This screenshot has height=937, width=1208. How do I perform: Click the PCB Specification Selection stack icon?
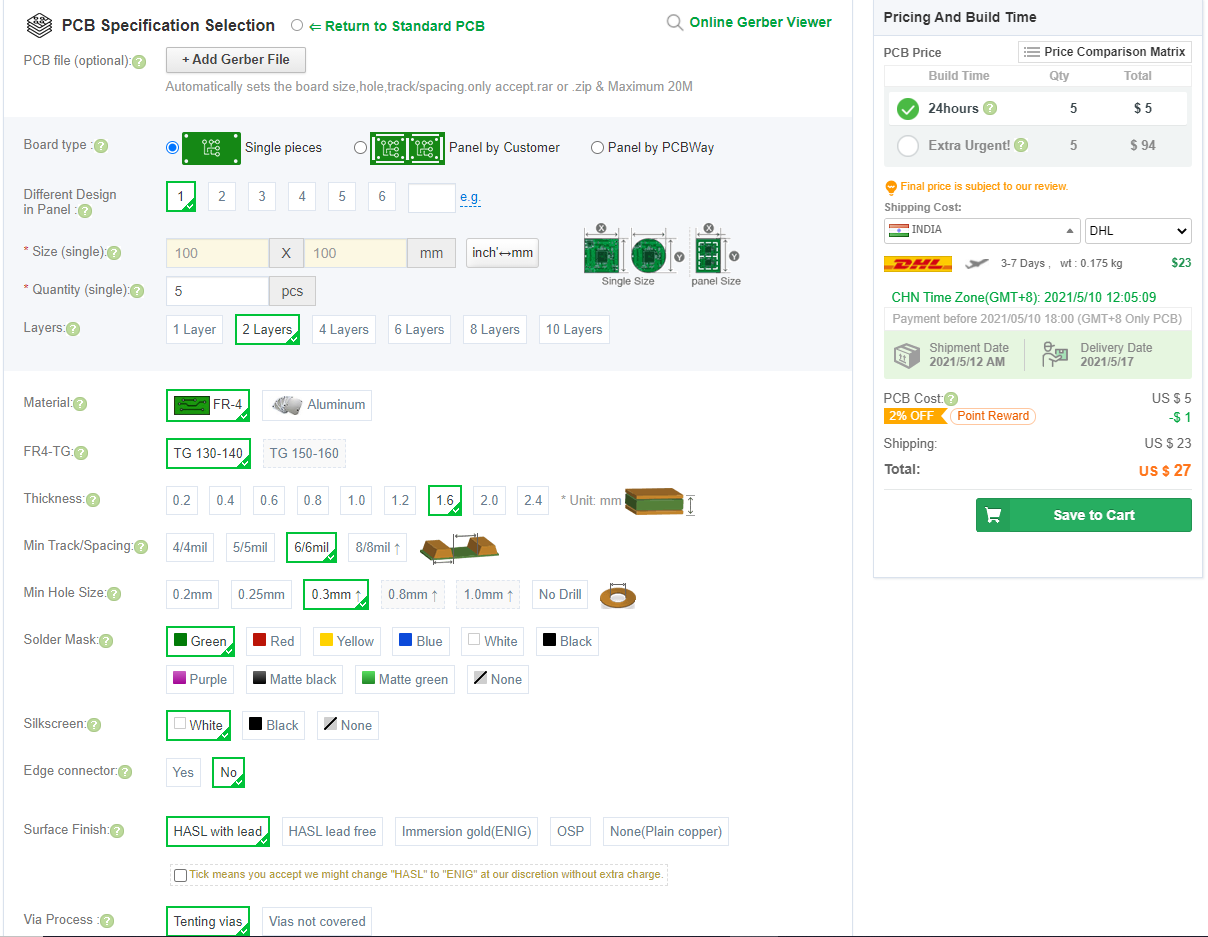[x=39, y=25]
